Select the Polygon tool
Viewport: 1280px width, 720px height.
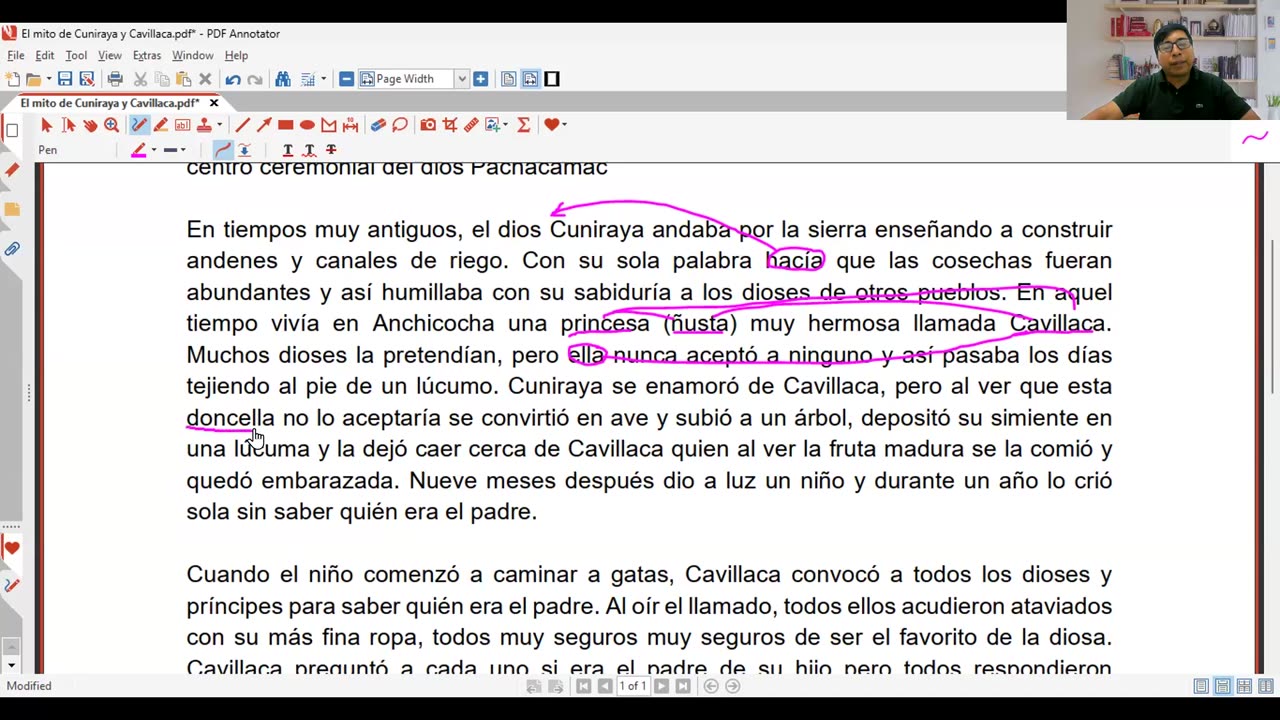click(329, 125)
